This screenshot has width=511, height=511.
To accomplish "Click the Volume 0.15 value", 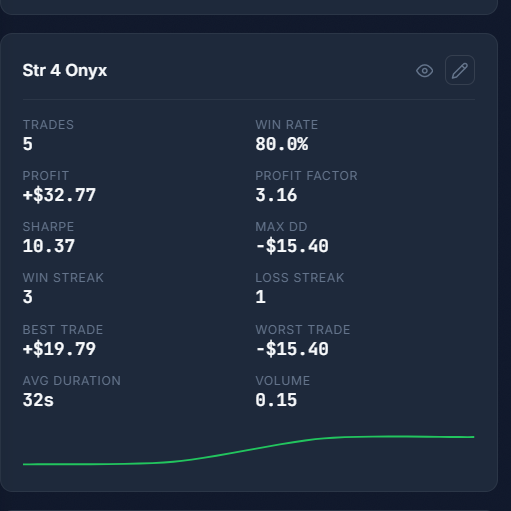I will (x=276, y=400).
